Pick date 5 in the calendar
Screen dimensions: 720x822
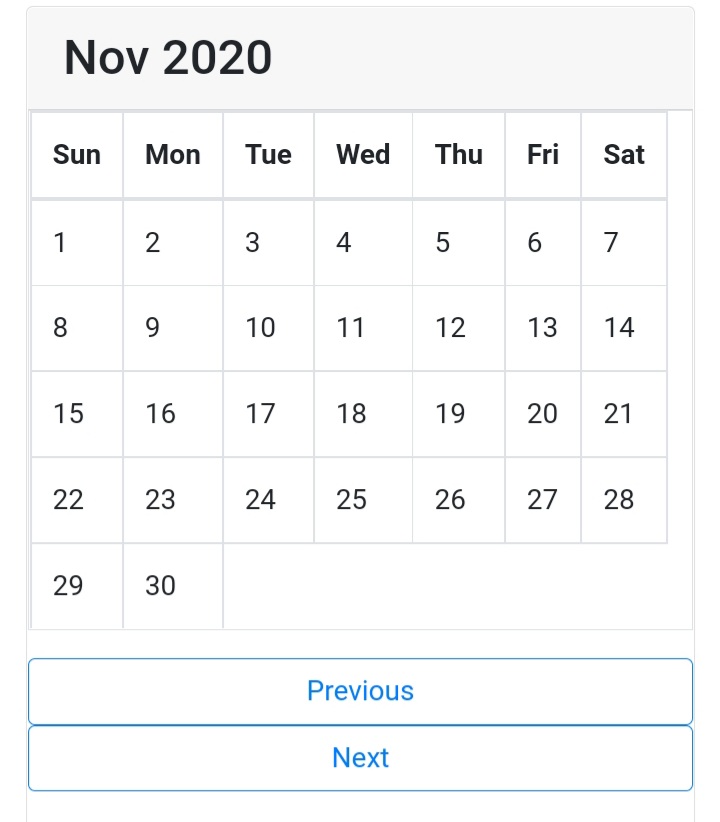coord(443,243)
